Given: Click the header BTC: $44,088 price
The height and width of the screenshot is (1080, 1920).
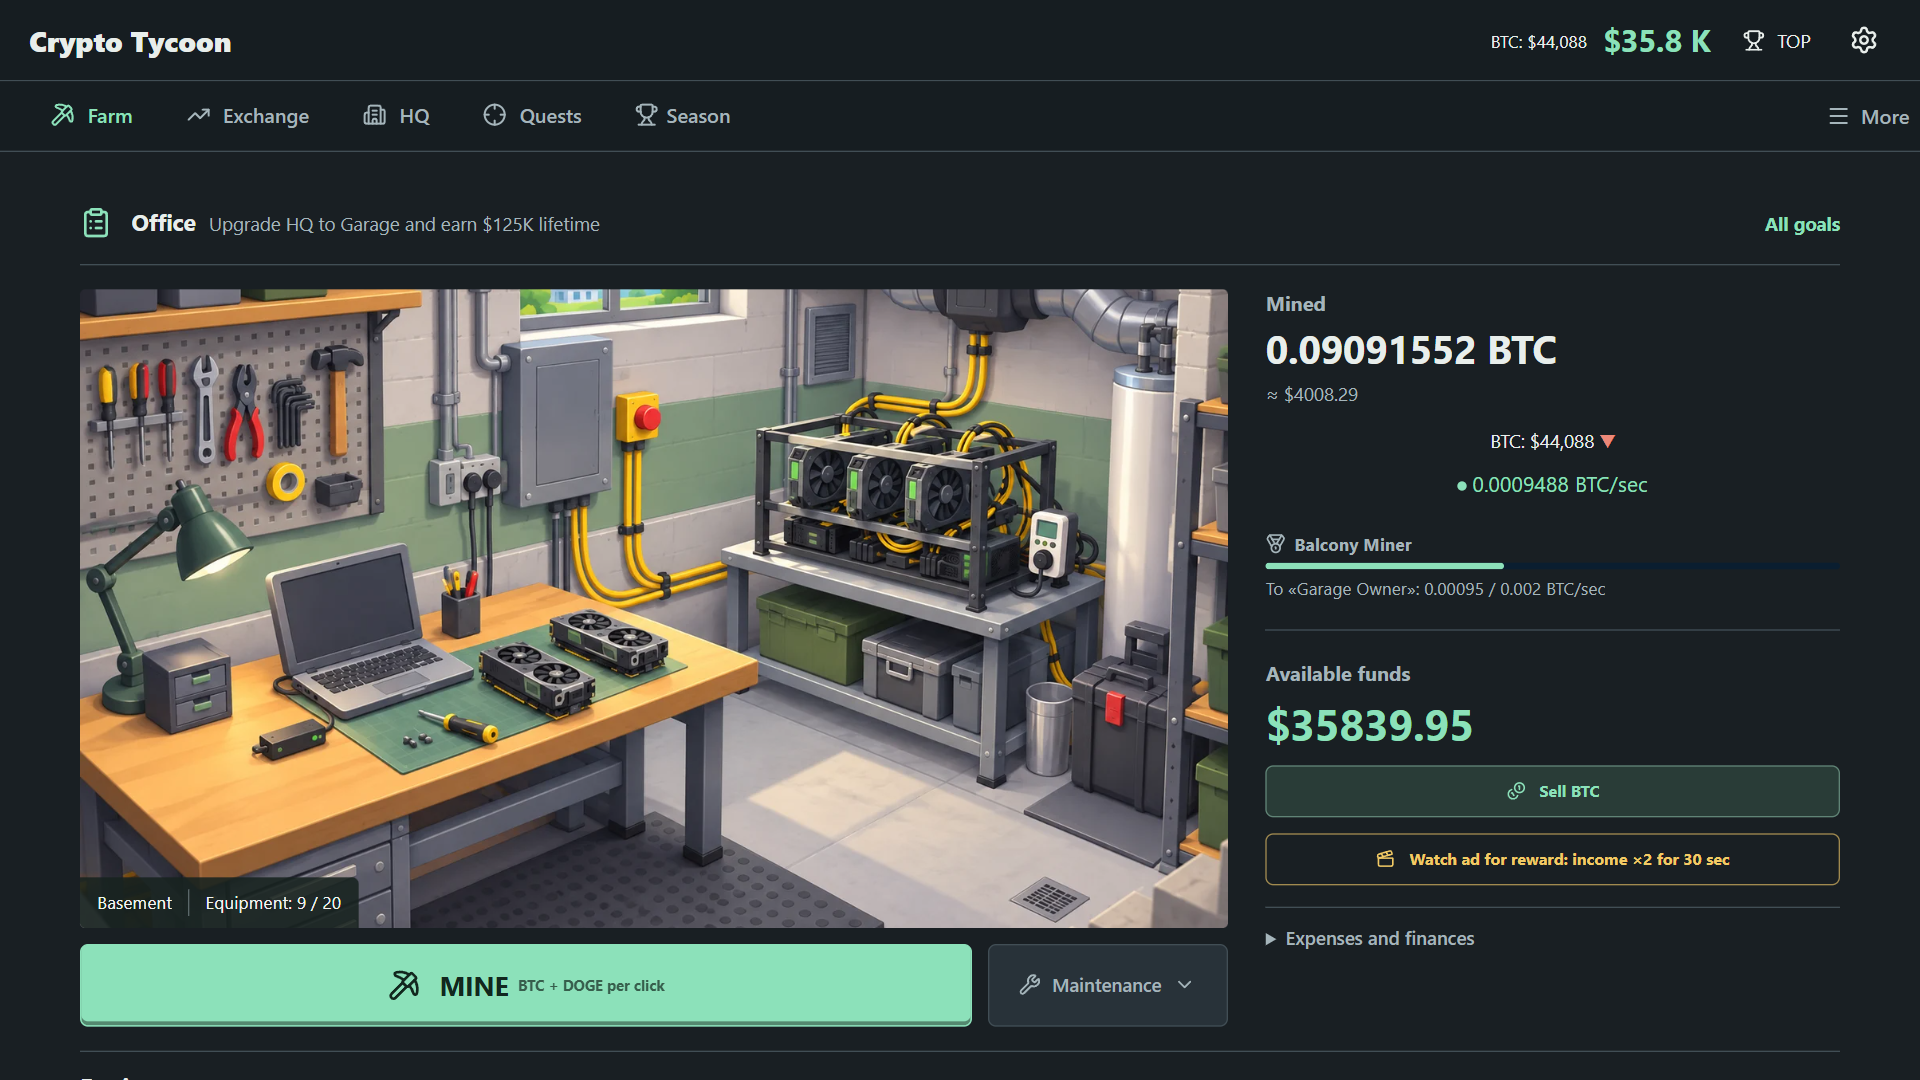Looking at the screenshot, I should pos(1538,42).
